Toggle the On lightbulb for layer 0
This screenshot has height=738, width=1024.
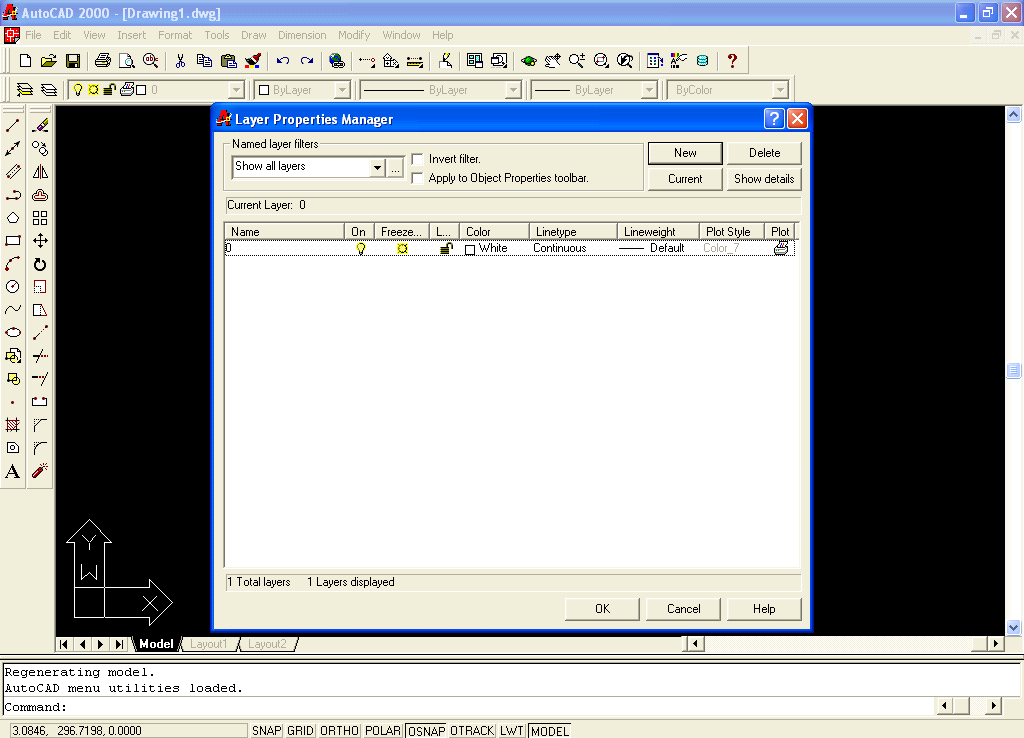click(x=360, y=249)
